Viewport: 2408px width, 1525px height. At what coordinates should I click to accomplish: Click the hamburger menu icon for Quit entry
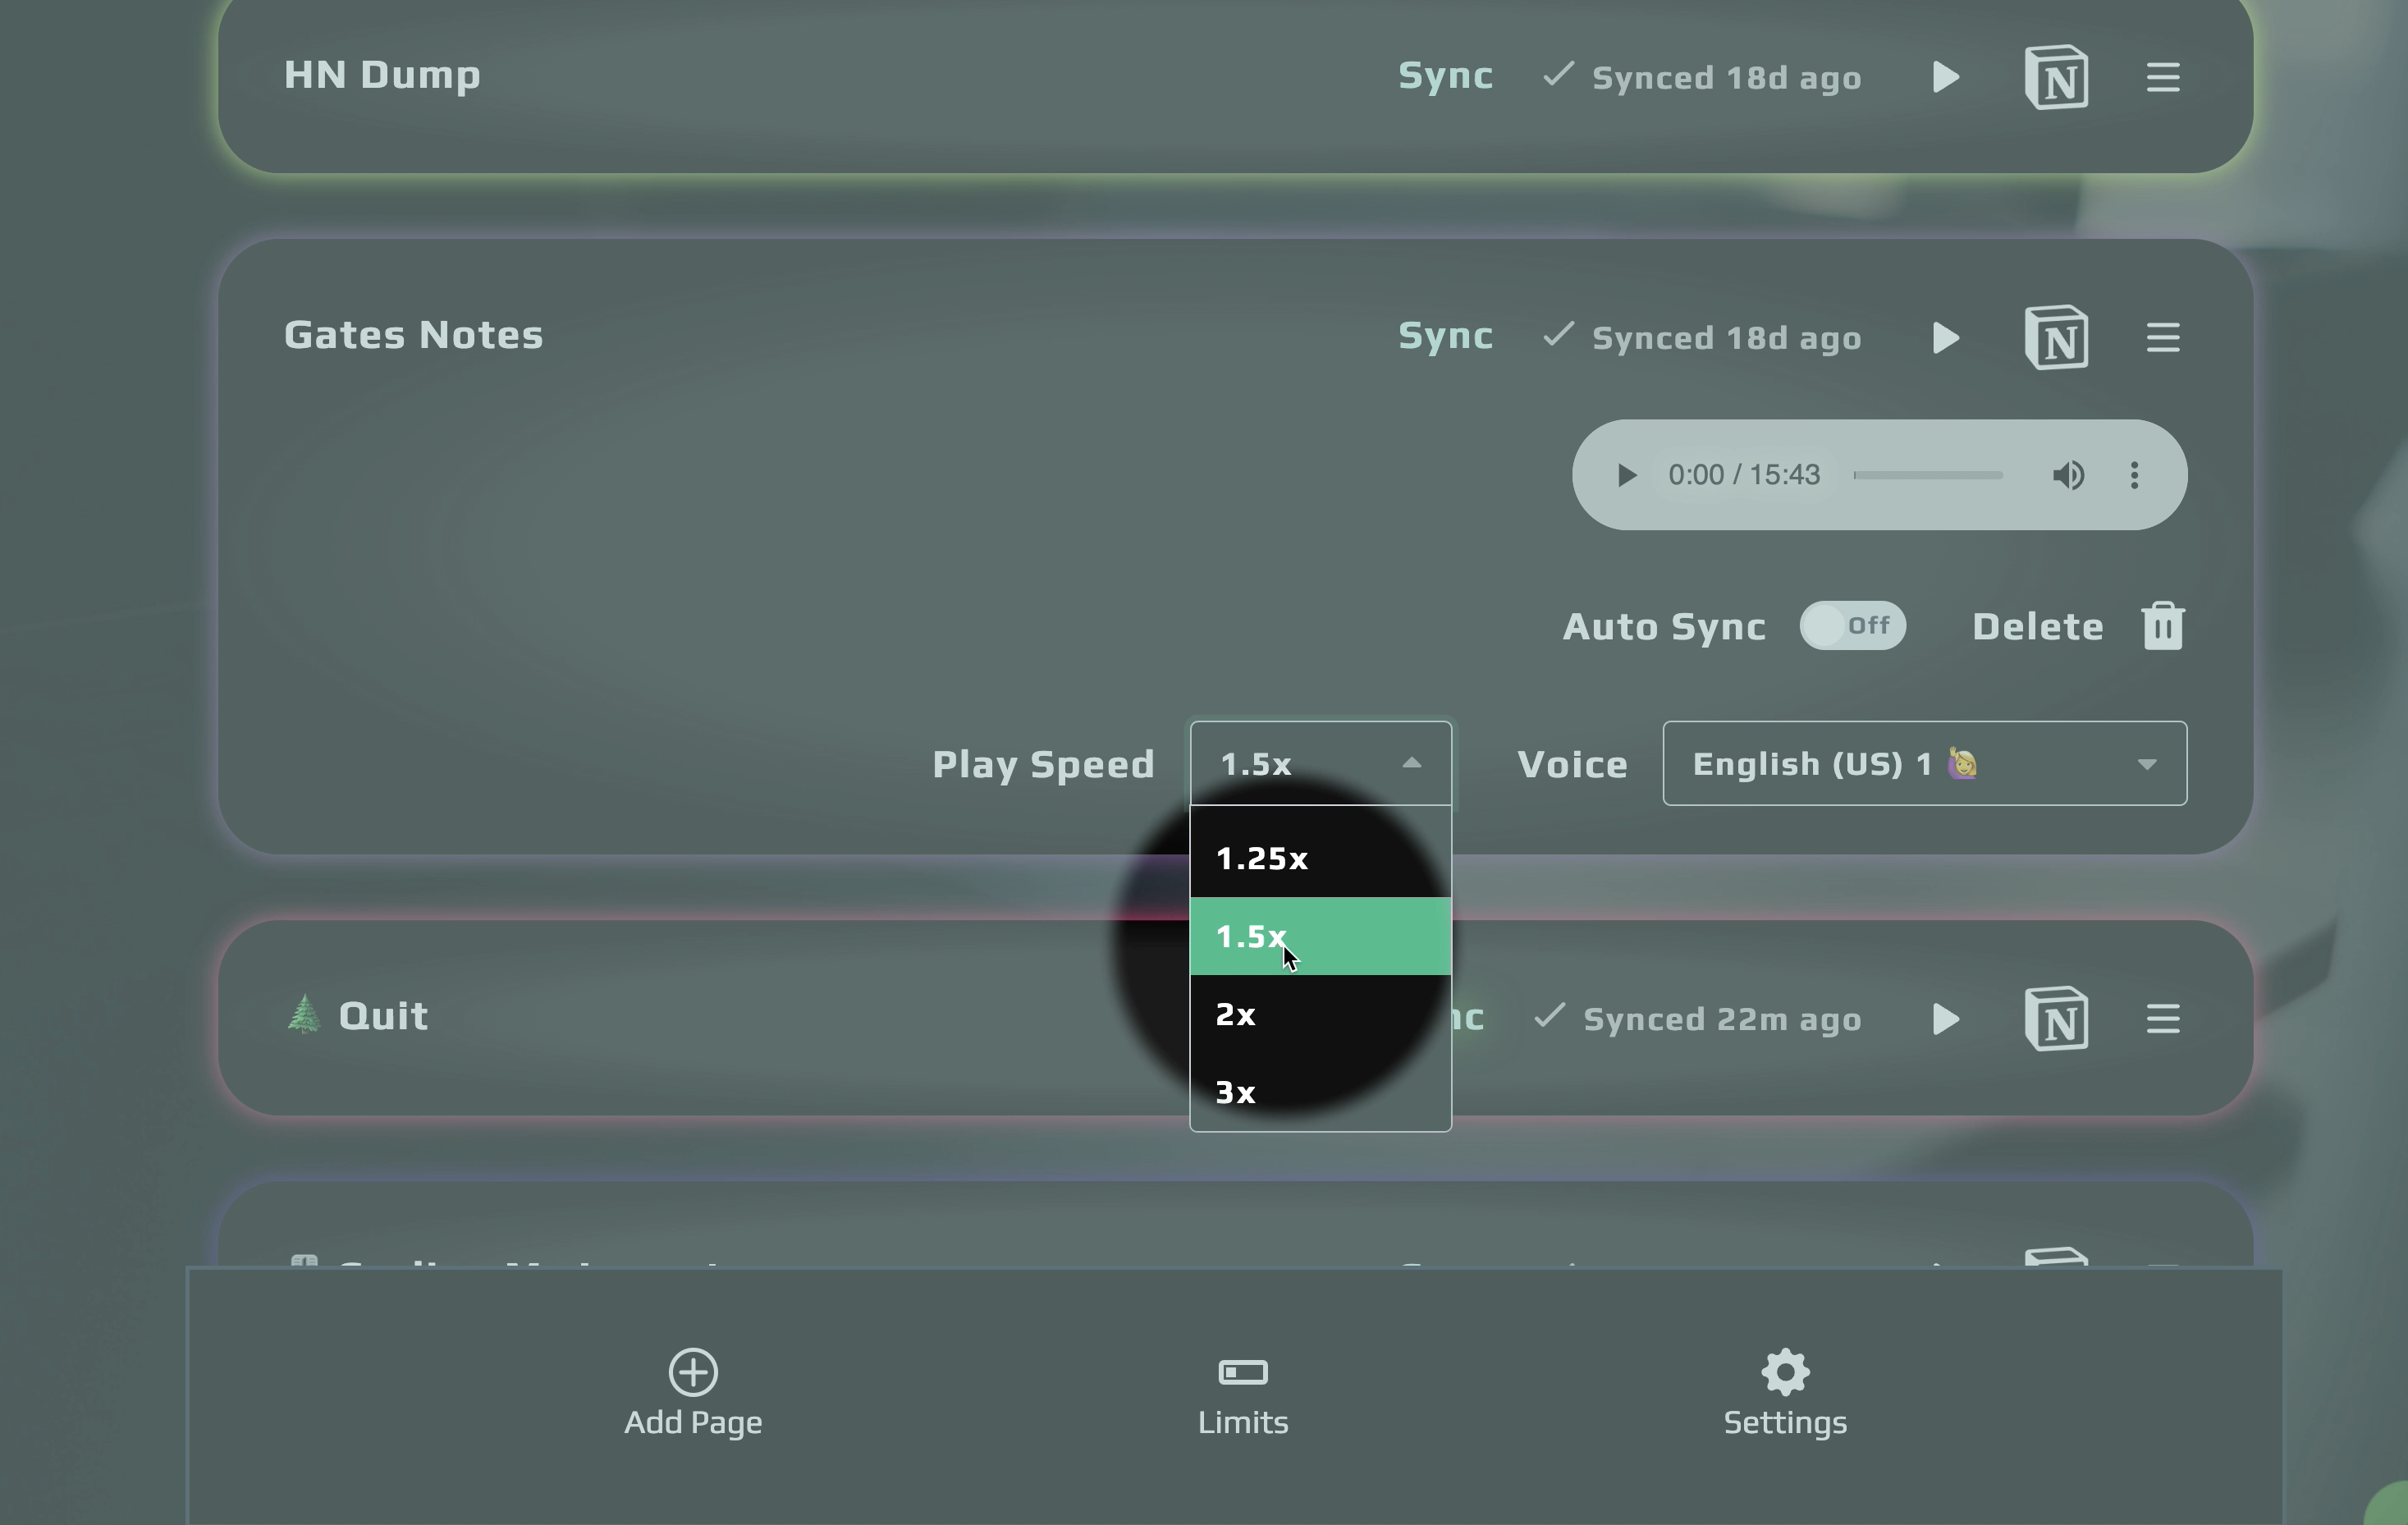pos(2164,1018)
